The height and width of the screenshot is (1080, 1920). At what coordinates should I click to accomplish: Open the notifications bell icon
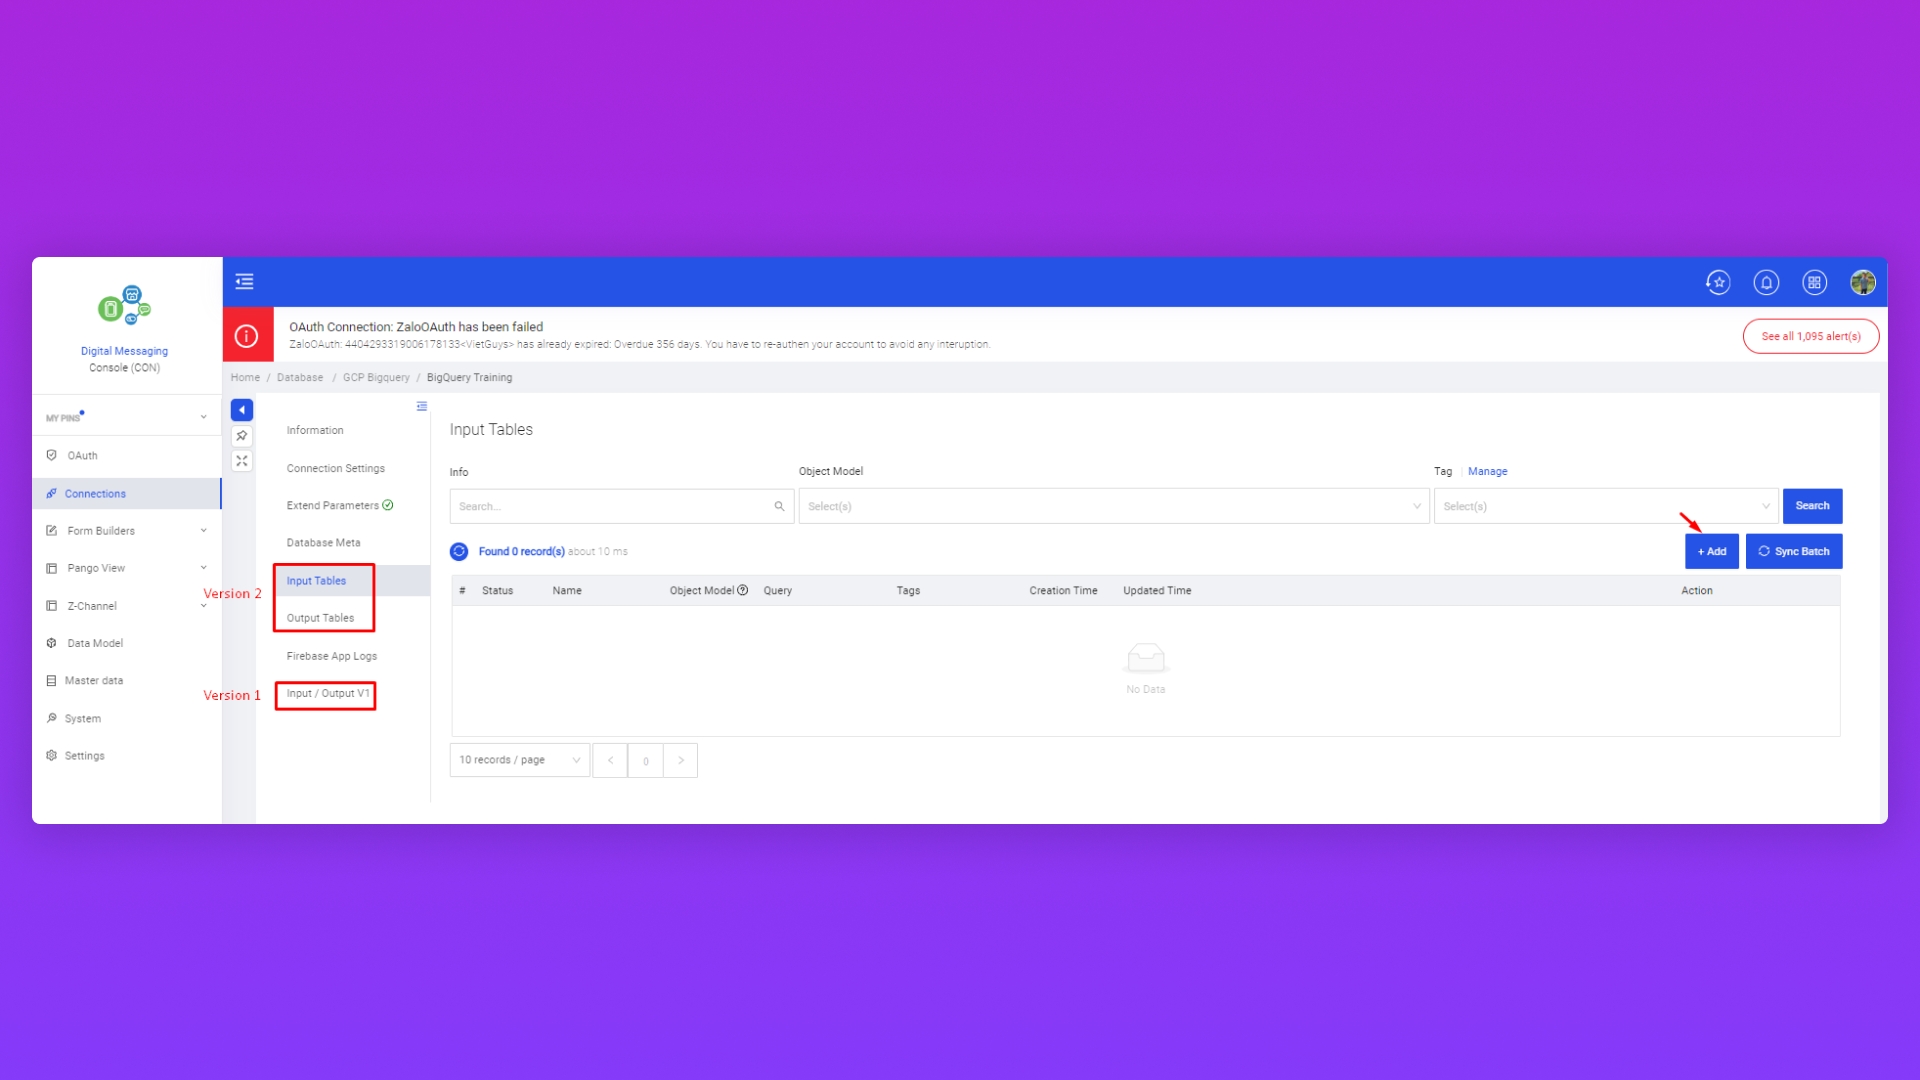tap(1766, 283)
